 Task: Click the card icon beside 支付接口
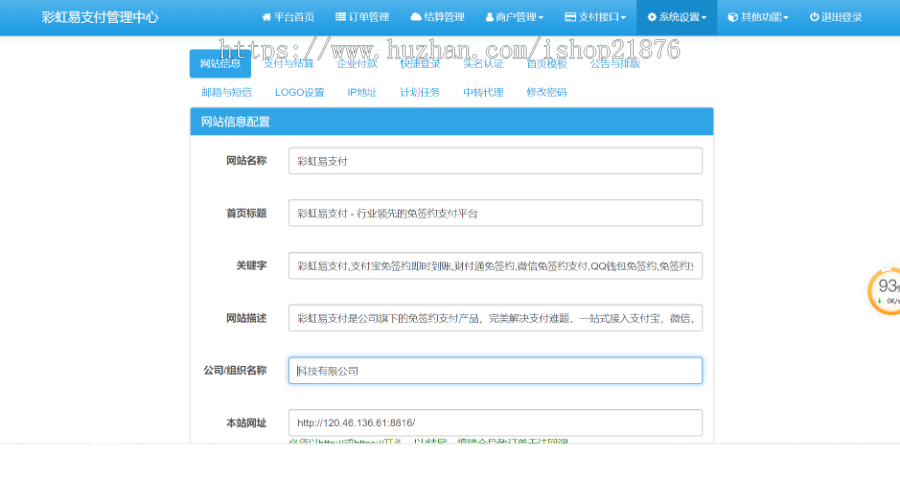coord(570,17)
